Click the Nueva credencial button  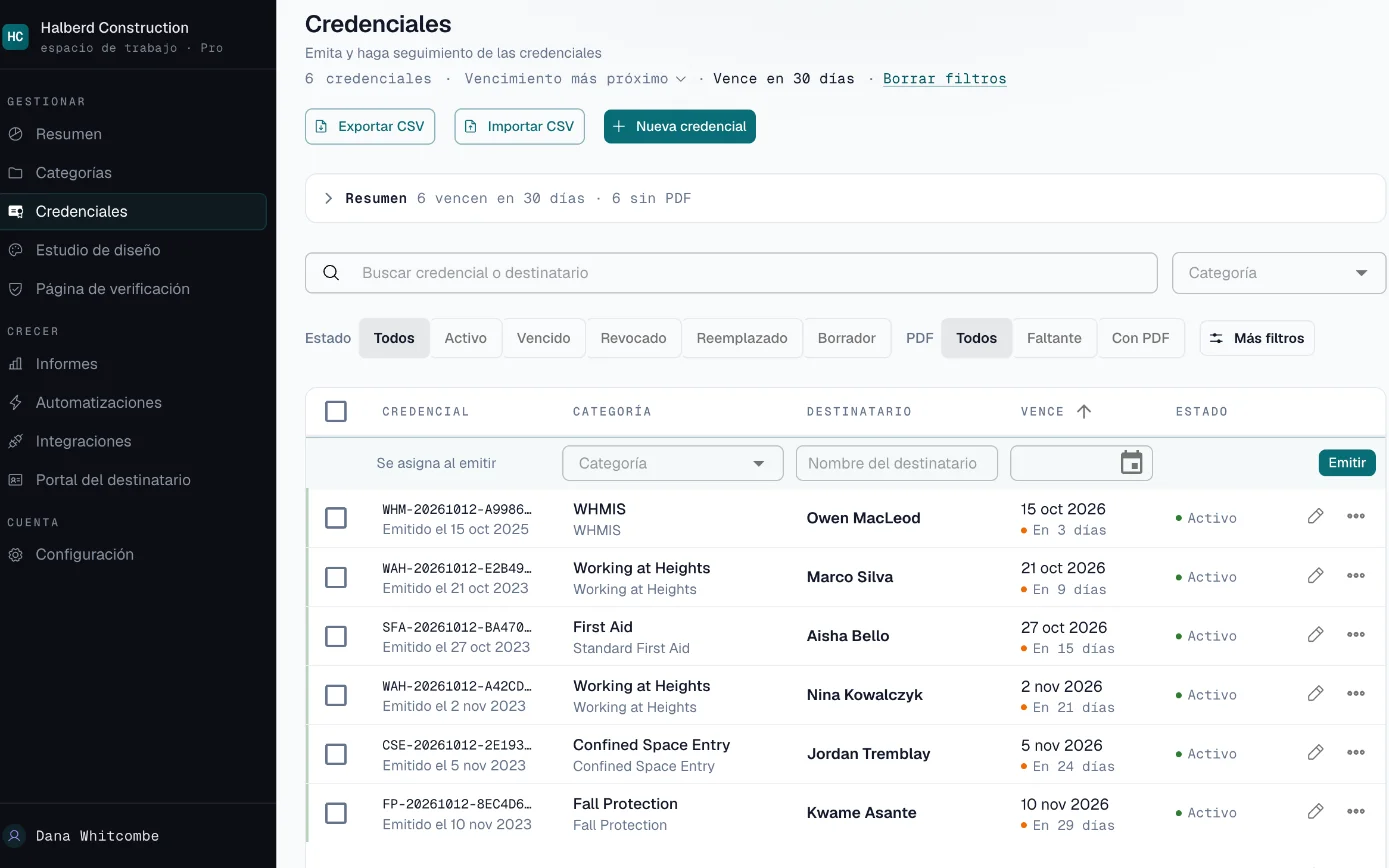pos(680,126)
